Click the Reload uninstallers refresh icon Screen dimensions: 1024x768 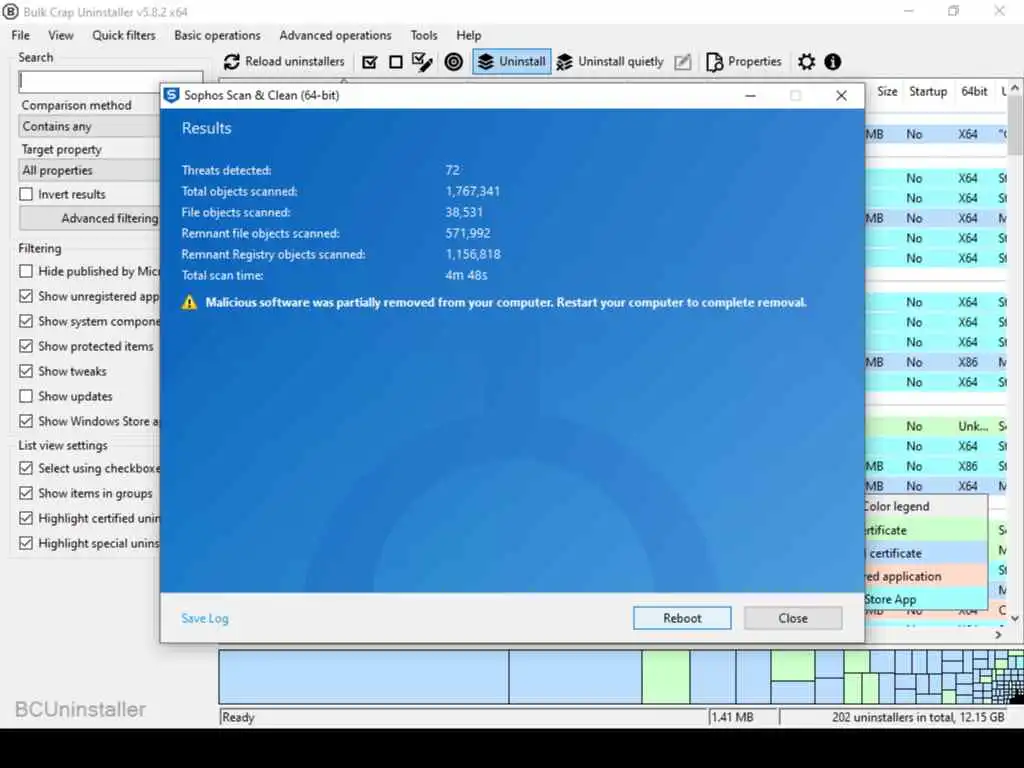231,62
